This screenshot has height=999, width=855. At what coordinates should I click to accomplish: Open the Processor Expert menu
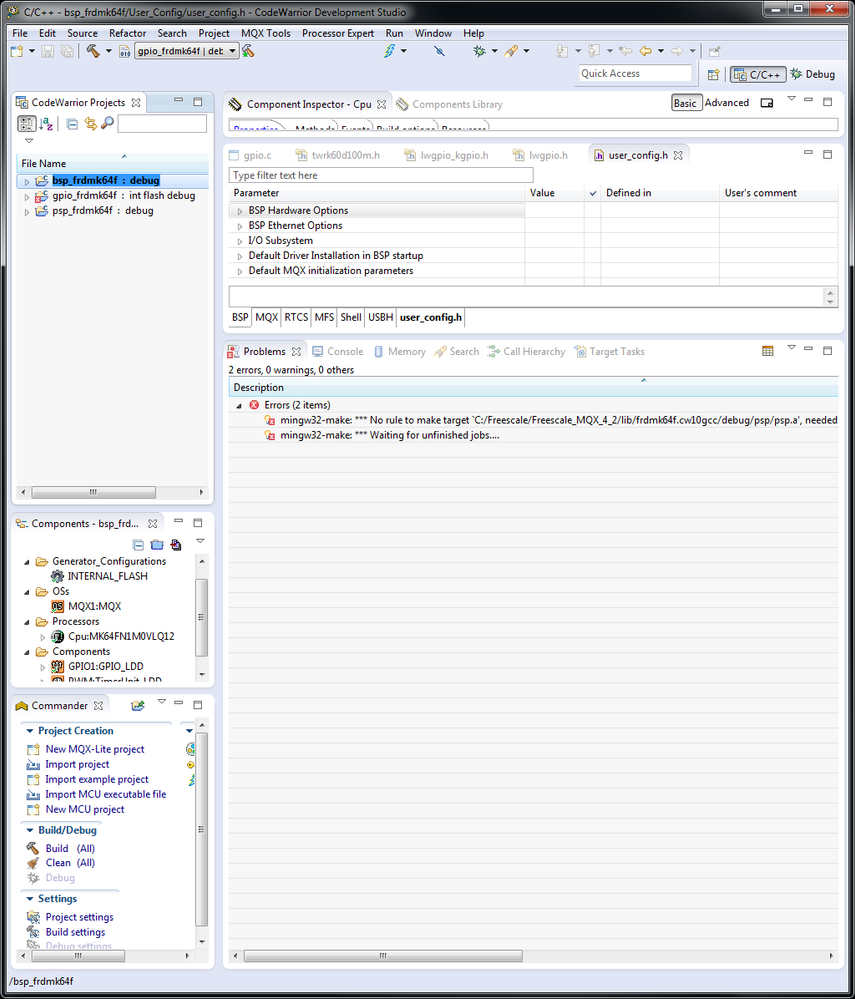click(x=338, y=33)
